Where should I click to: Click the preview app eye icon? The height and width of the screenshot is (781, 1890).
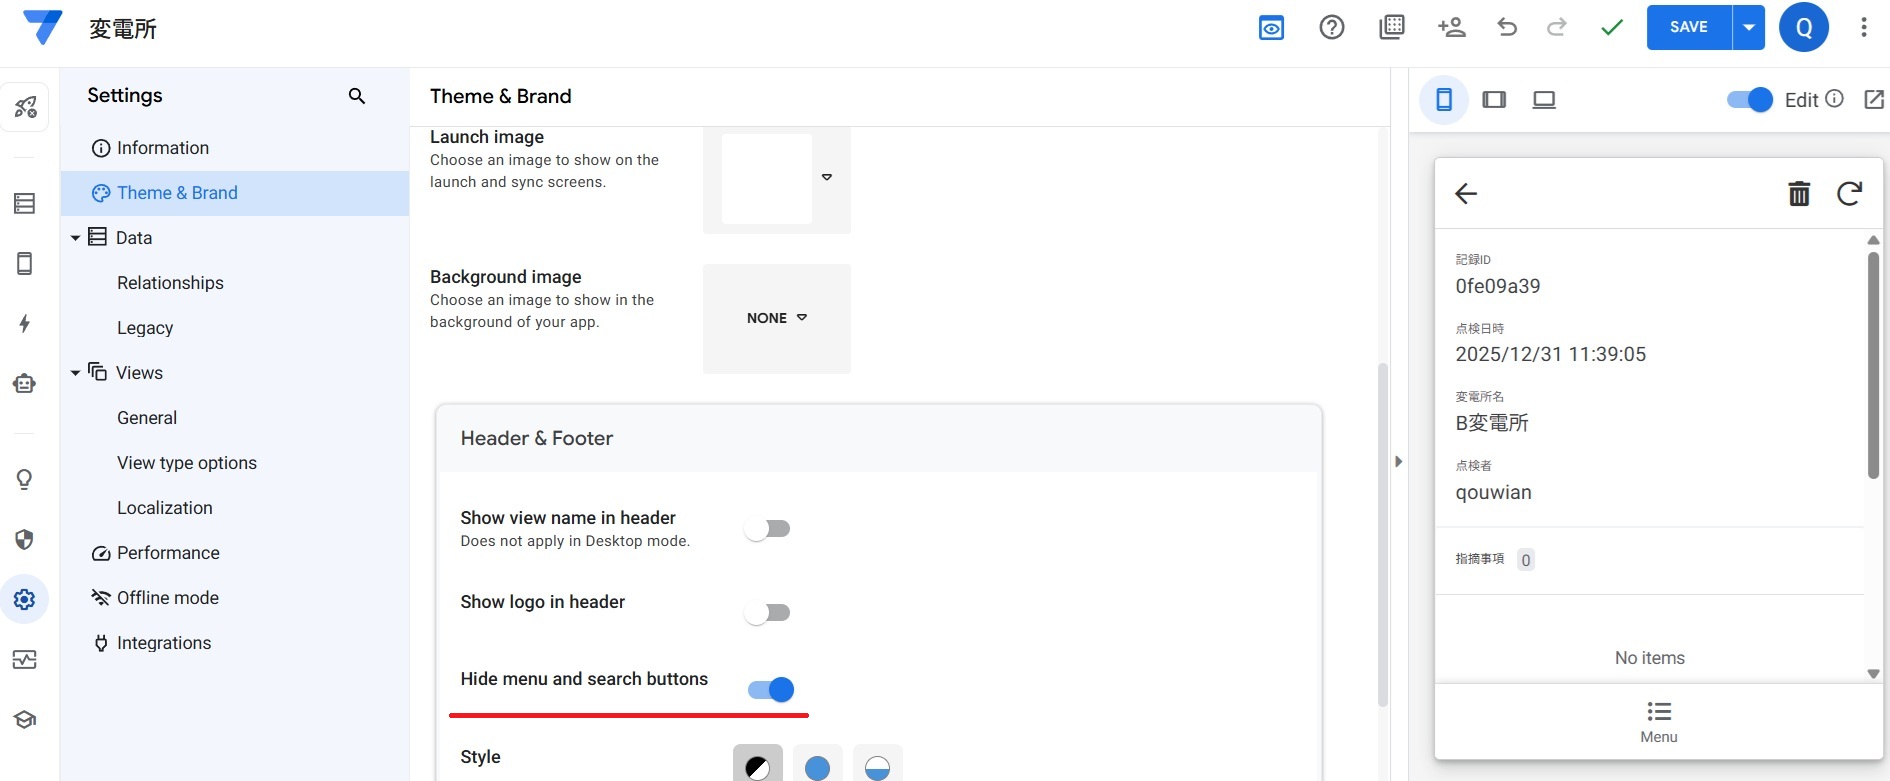pos(1271,28)
